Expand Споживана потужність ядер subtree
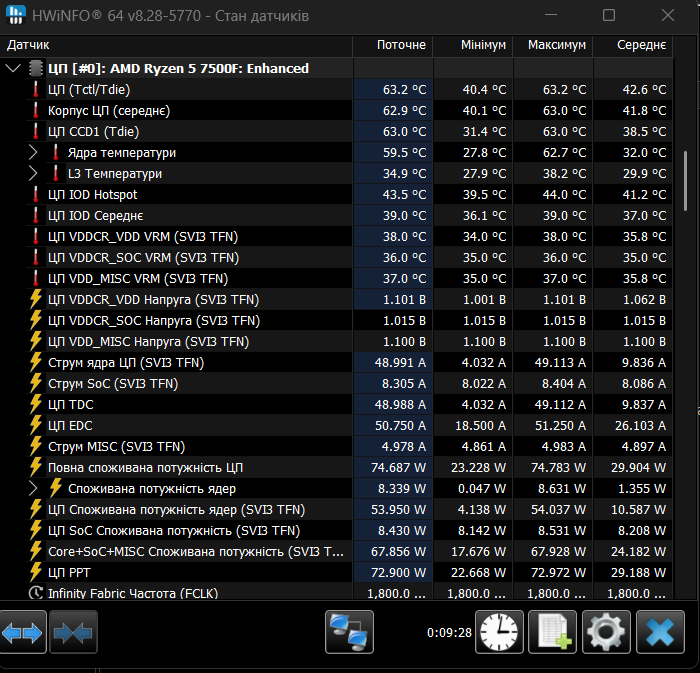Viewport: 700px width, 673px height. [33, 489]
